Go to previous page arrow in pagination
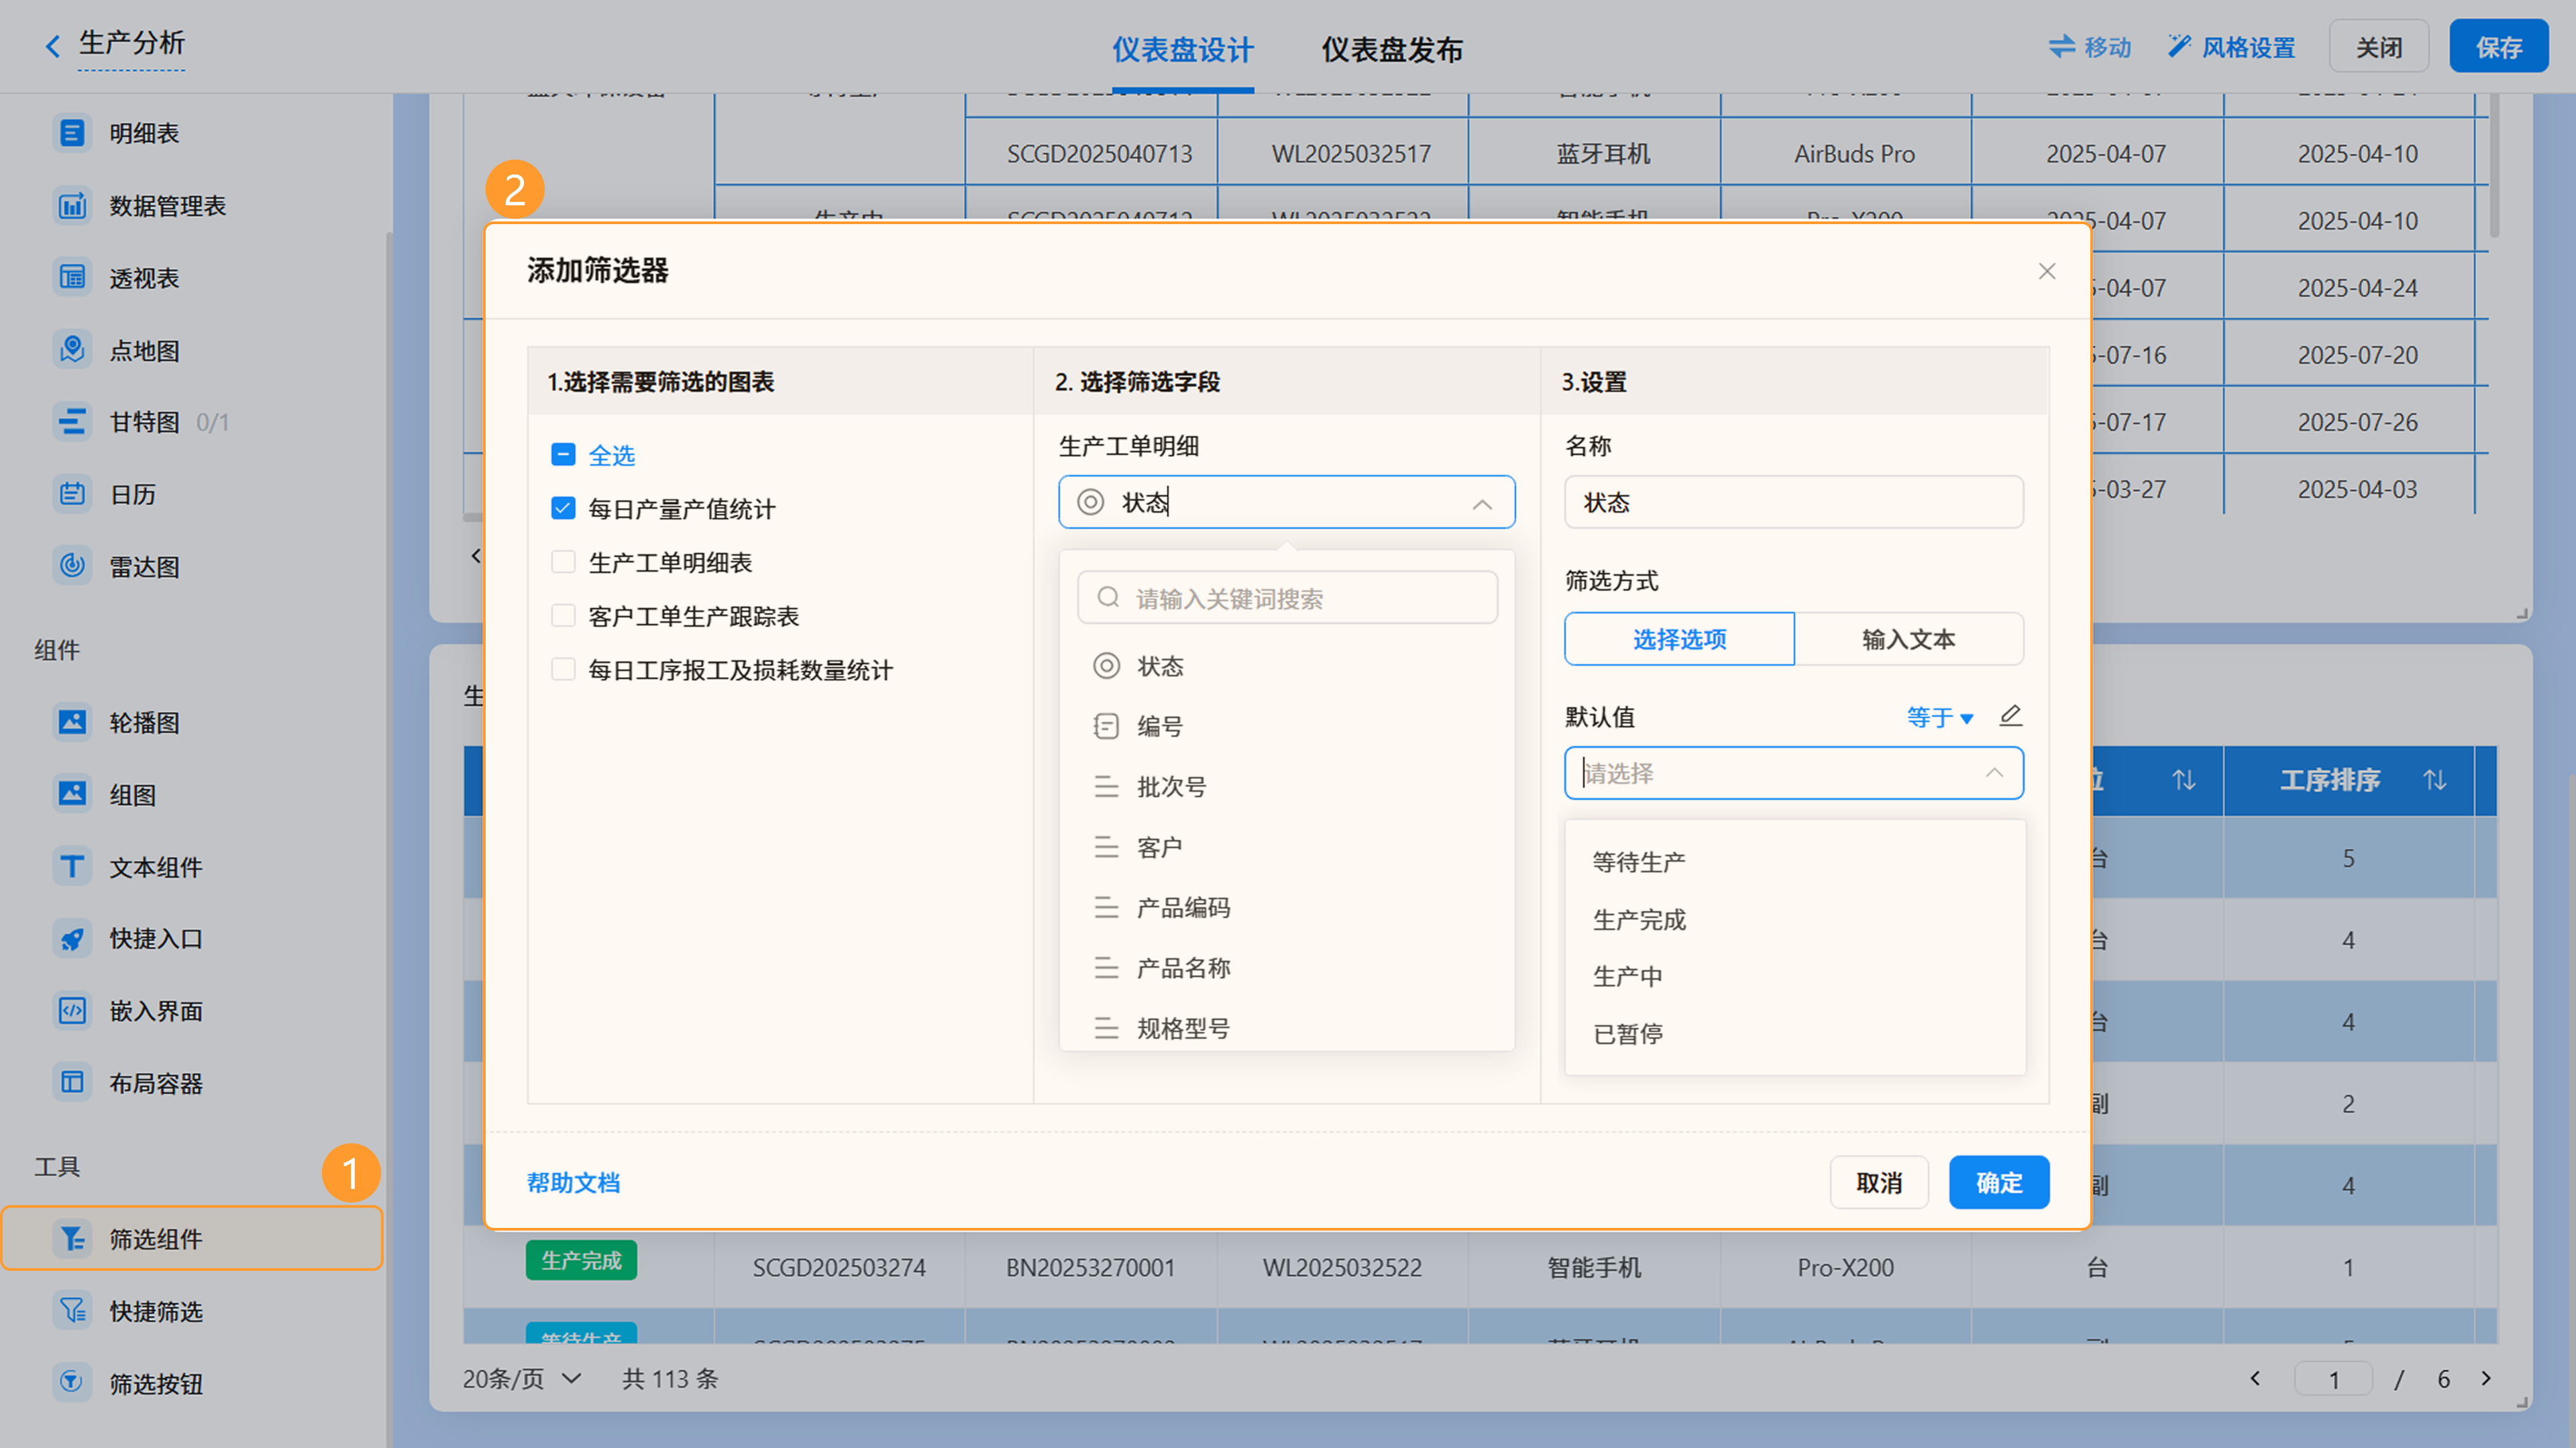 [2256, 1379]
